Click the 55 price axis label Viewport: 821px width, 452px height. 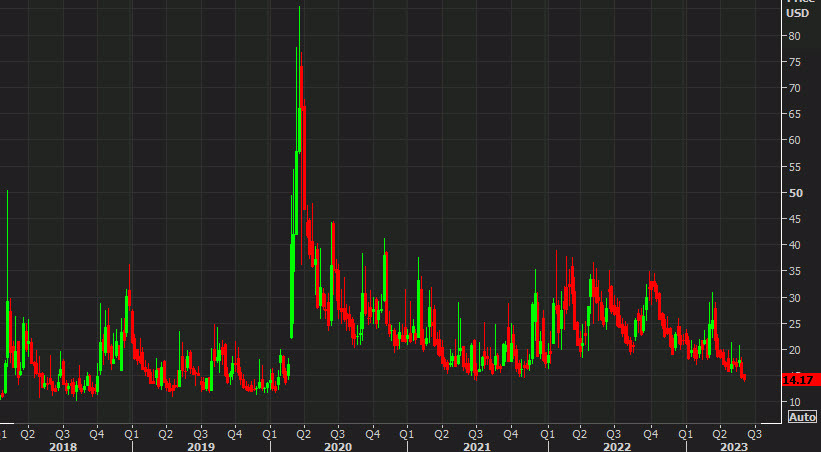tap(794, 167)
